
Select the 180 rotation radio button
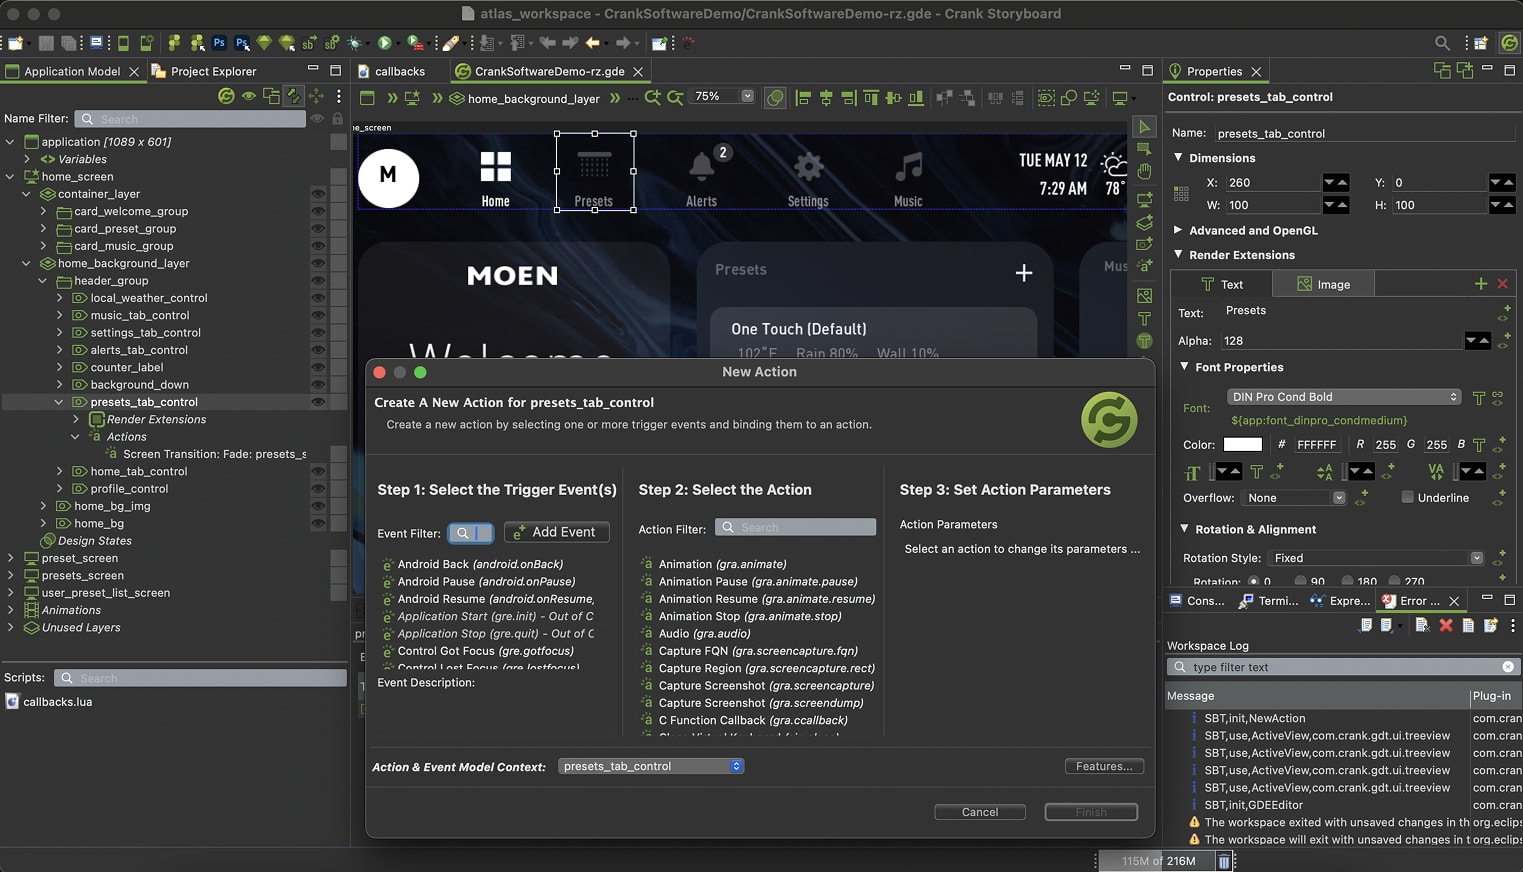[1347, 581]
